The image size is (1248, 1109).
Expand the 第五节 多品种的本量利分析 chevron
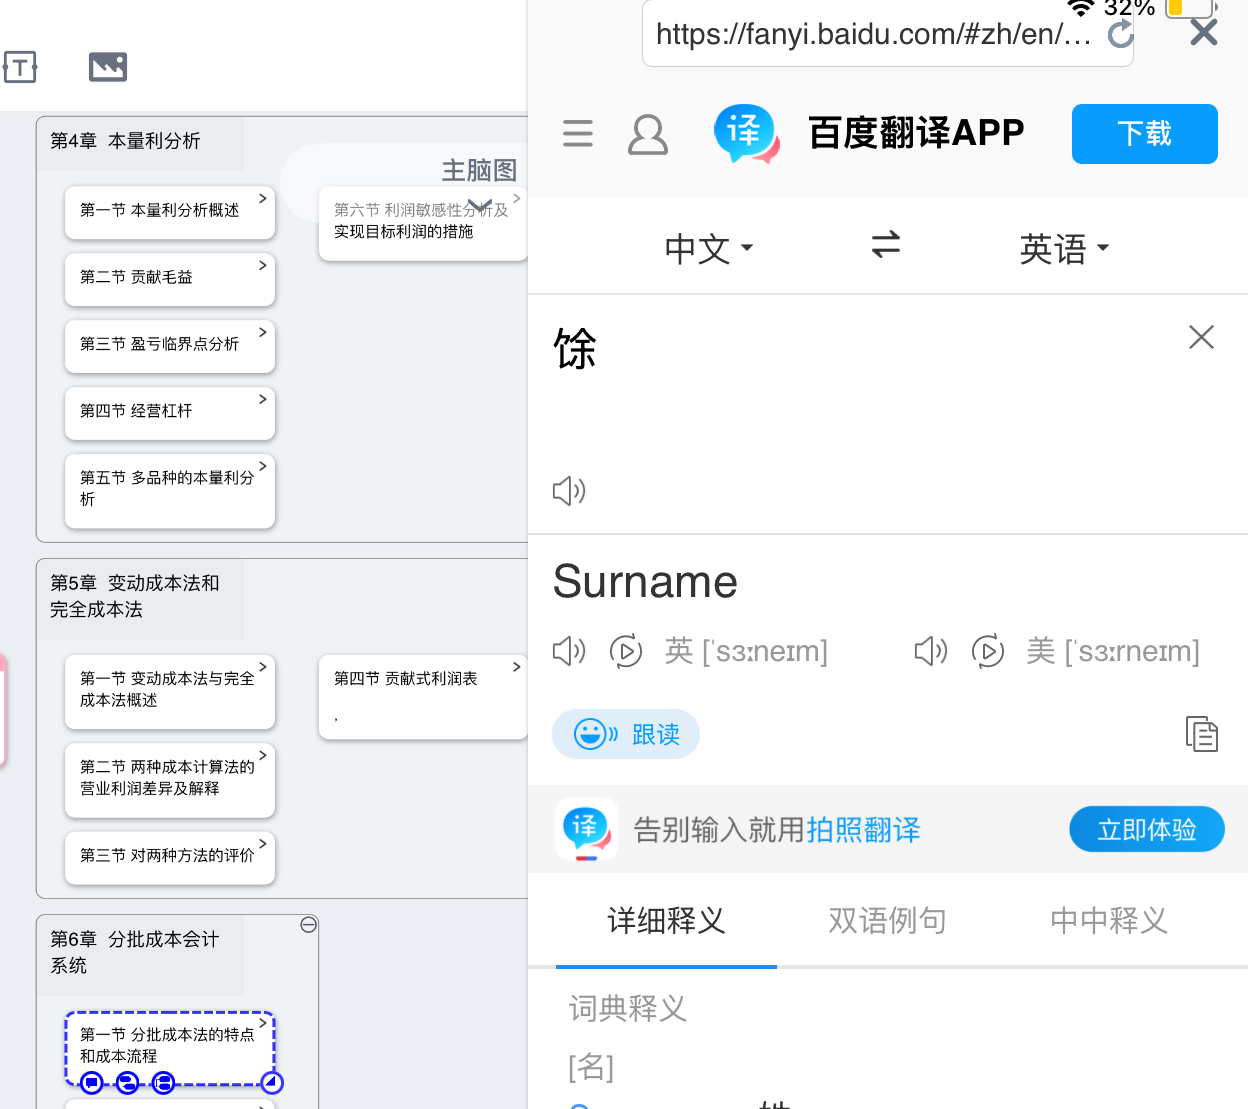(x=263, y=466)
